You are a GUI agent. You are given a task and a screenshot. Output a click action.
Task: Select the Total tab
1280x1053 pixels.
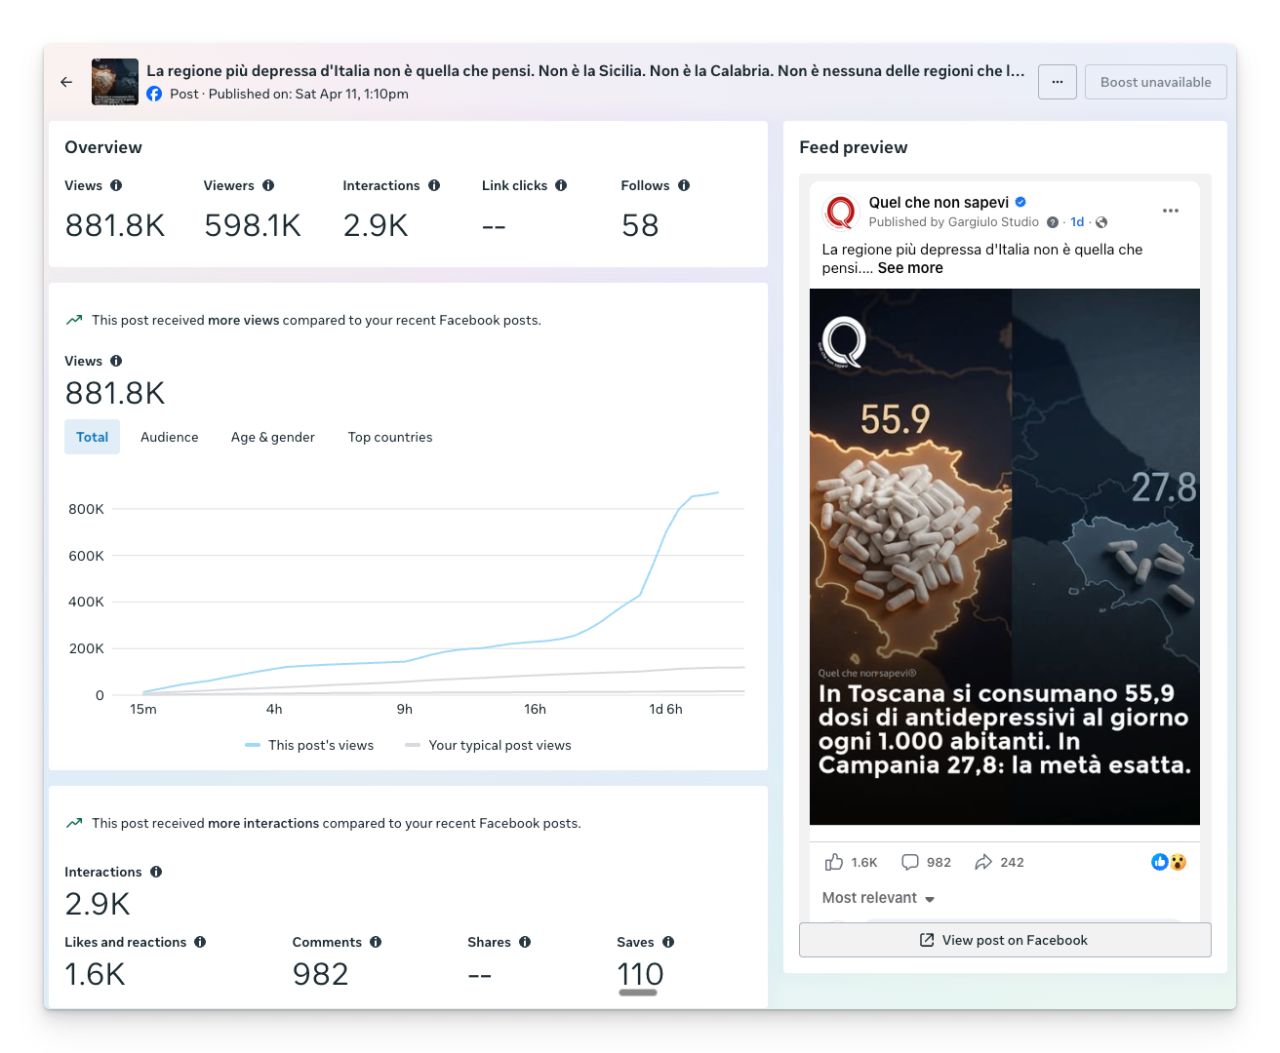92,437
